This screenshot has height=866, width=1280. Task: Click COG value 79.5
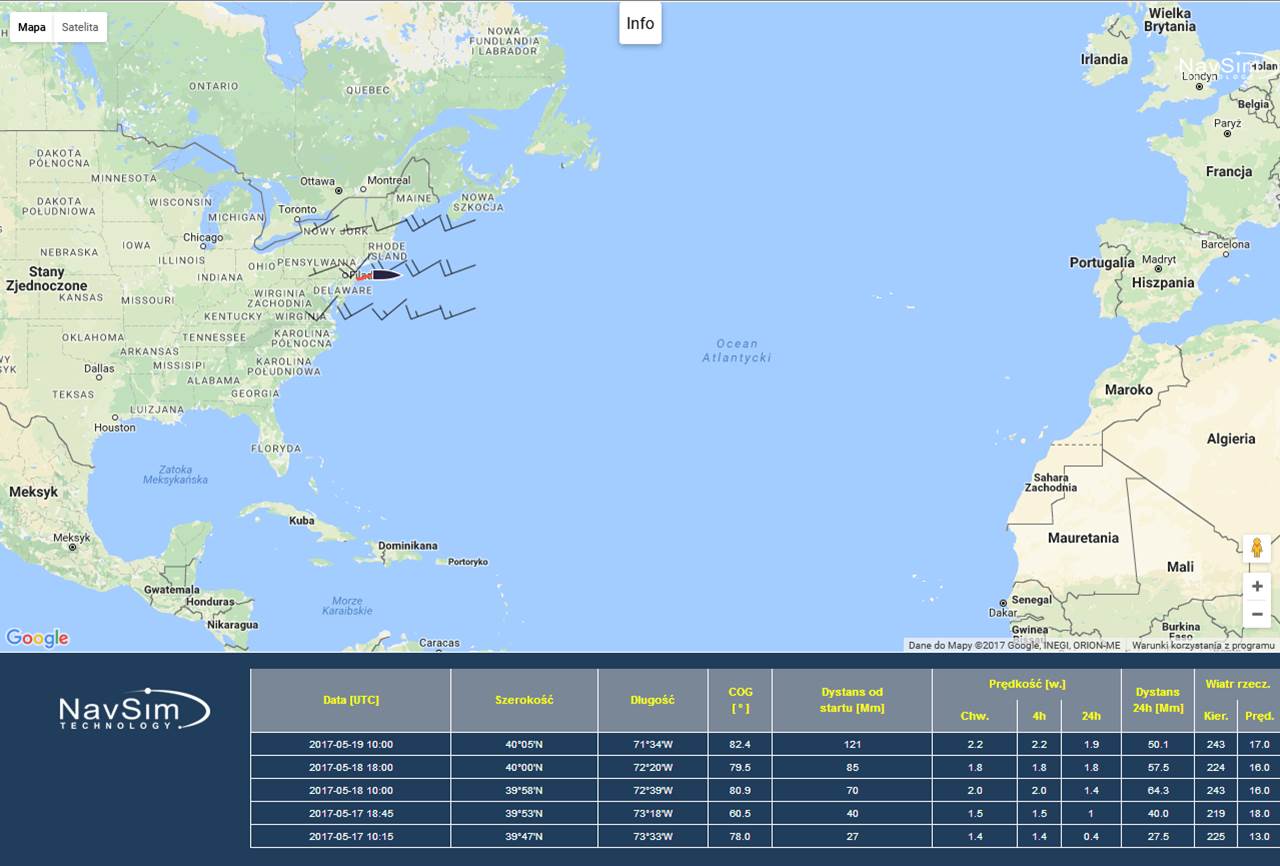(x=740, y=767)
